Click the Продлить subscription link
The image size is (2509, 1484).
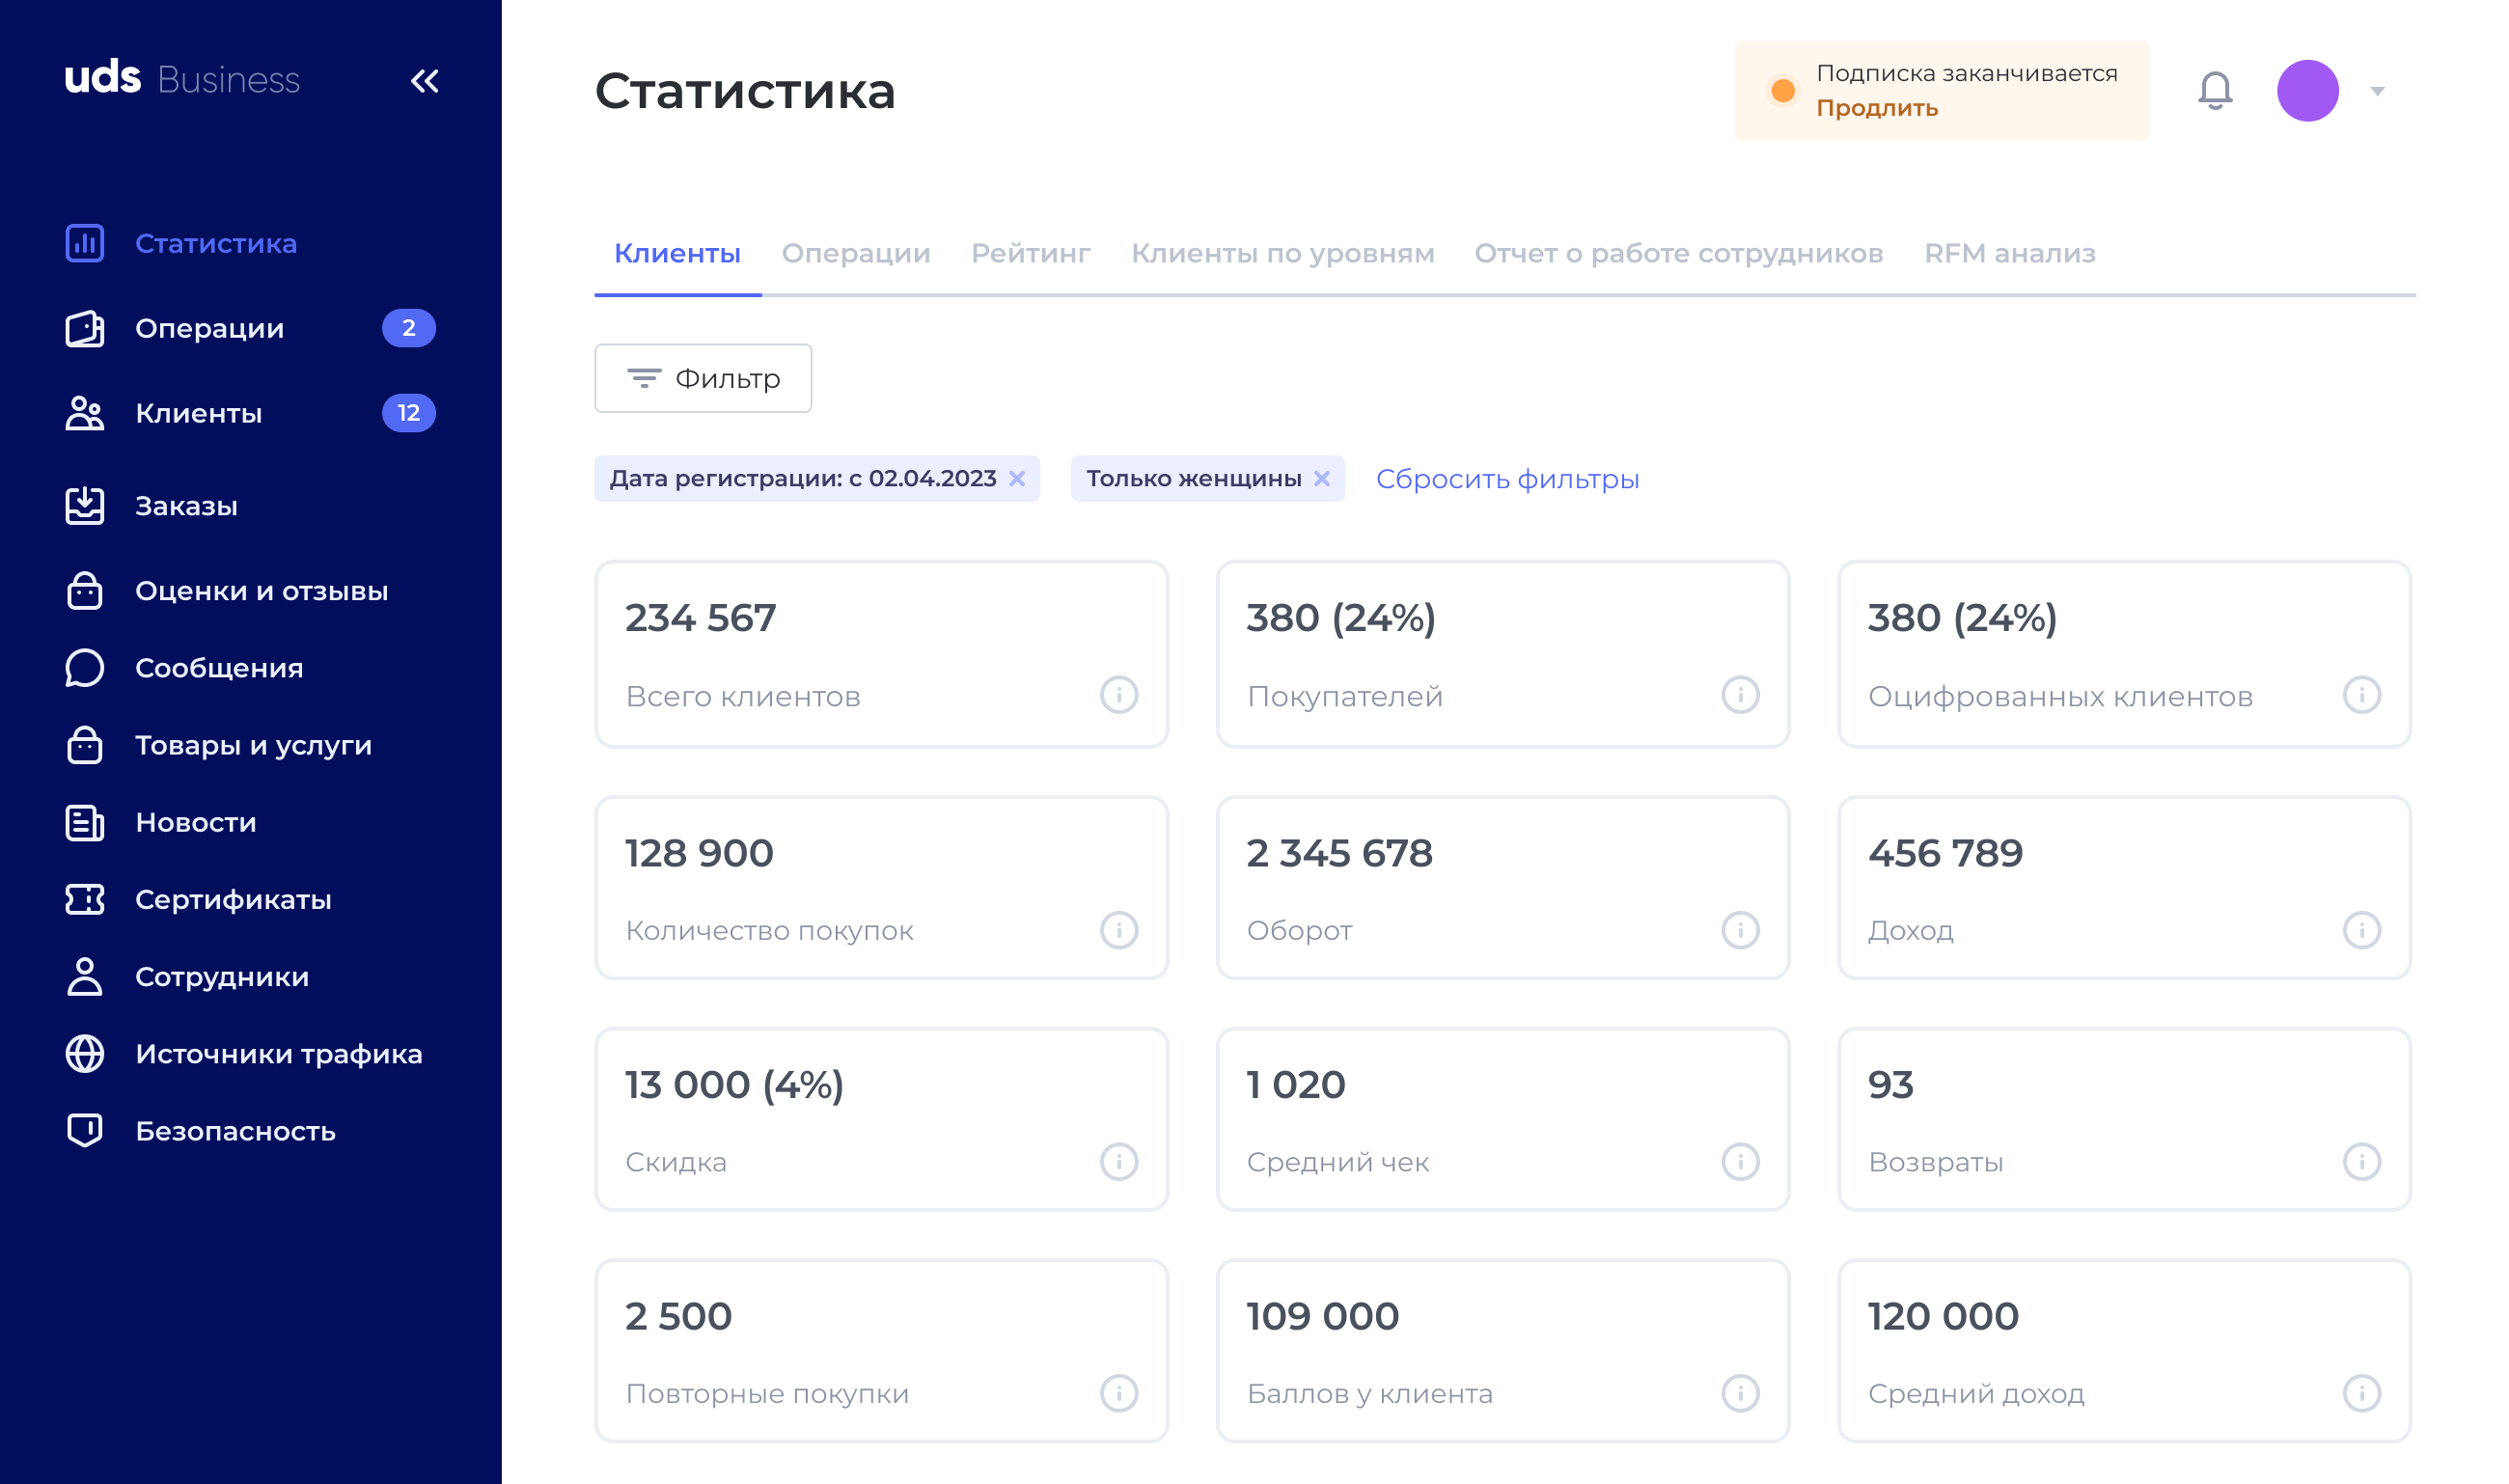click(1876, 108)
